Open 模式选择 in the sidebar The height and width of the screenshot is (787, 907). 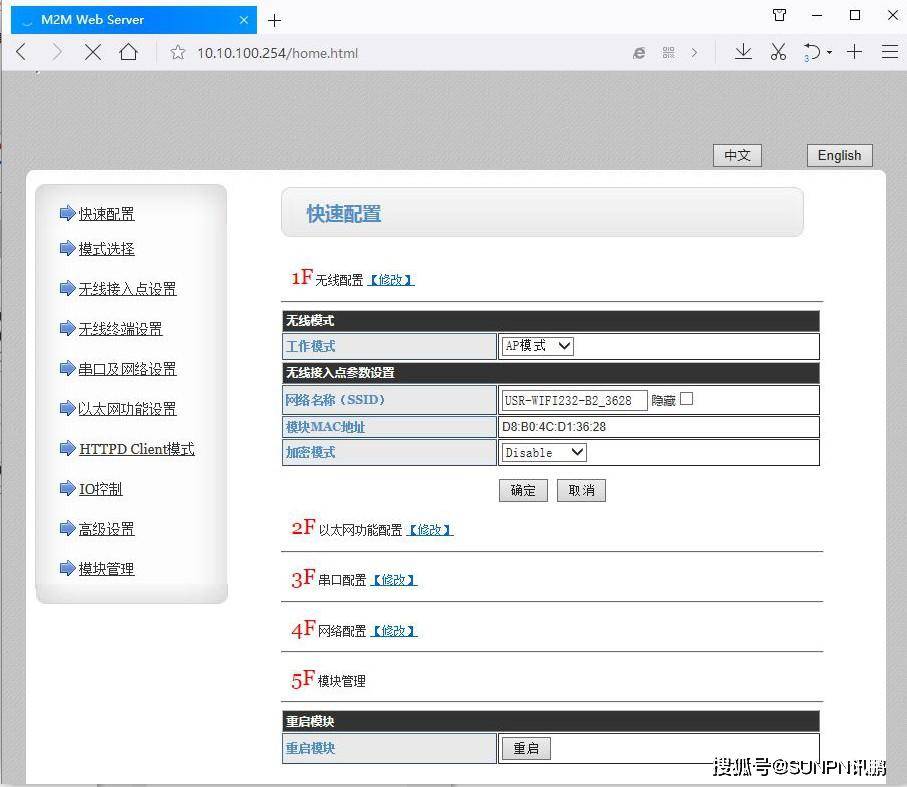(106, 249)
